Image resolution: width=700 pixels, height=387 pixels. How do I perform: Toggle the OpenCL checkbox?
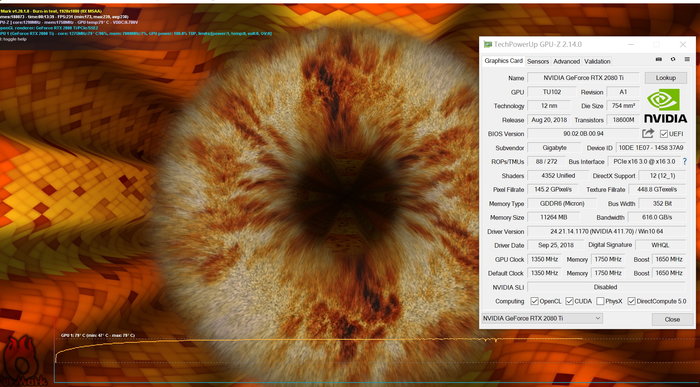534,301
